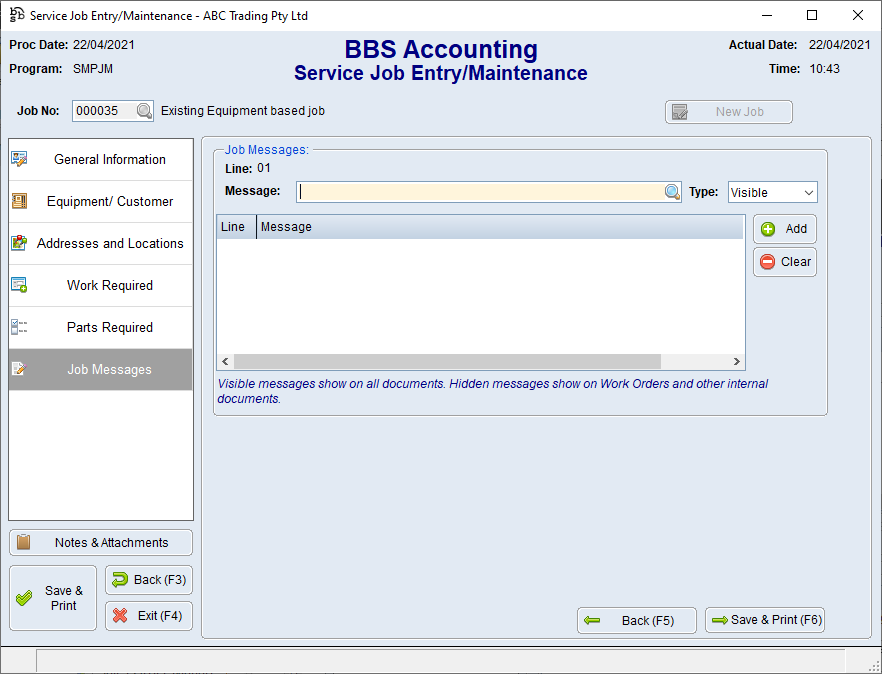
Task: Click the Work Required sidebar icon
Action: point(19,285)
